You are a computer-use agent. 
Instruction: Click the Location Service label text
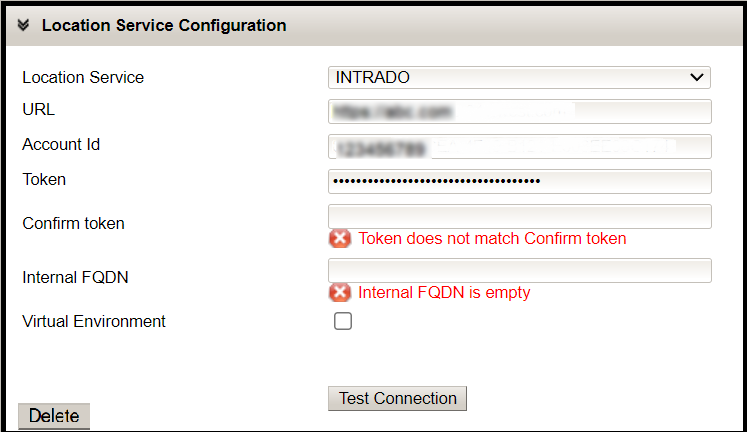[x=83, y=77]
